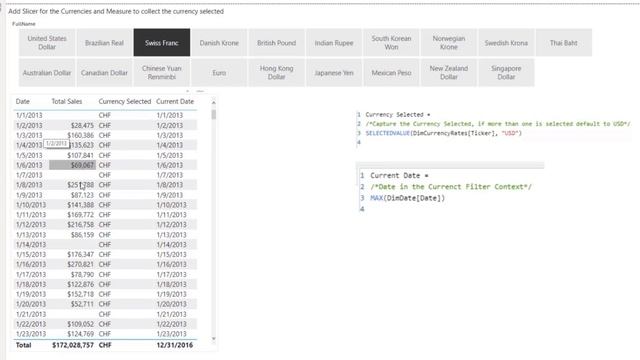640x360 pixels.
Task: Click the $169,772 total sales cell
Action: [x=80, y=215]
